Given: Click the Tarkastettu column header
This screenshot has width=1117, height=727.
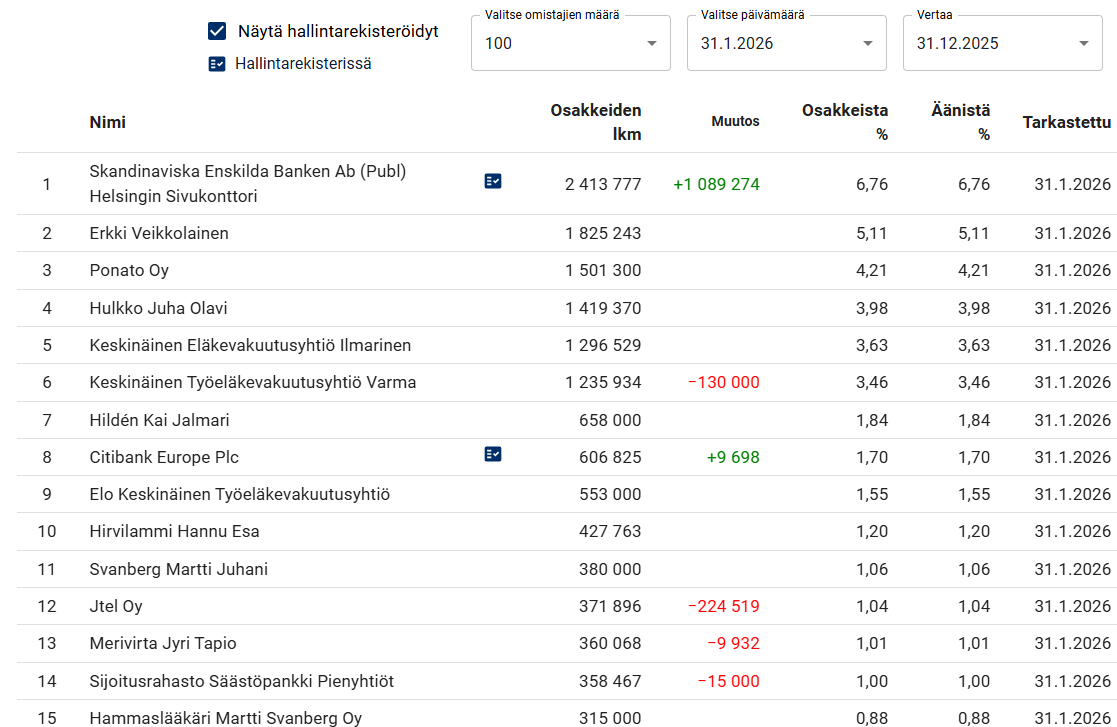Looking at the screenshot, I should coord(1066,122).
